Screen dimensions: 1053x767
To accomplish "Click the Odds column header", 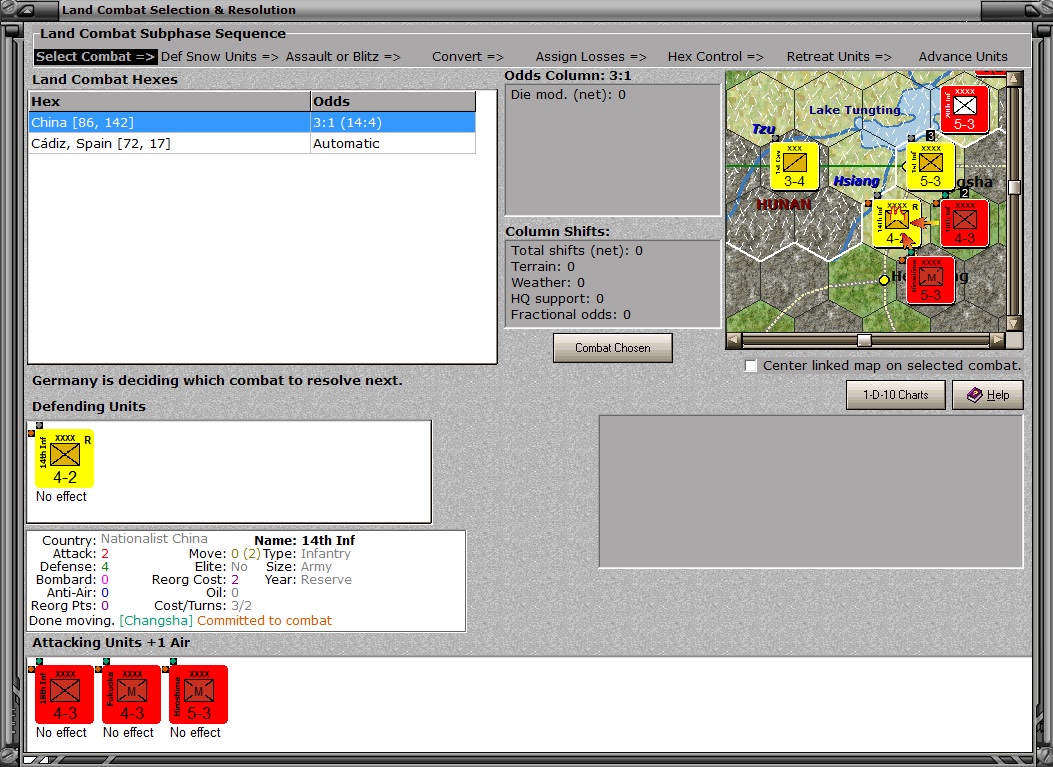I will pyautogui.click(x=393, y=101).
